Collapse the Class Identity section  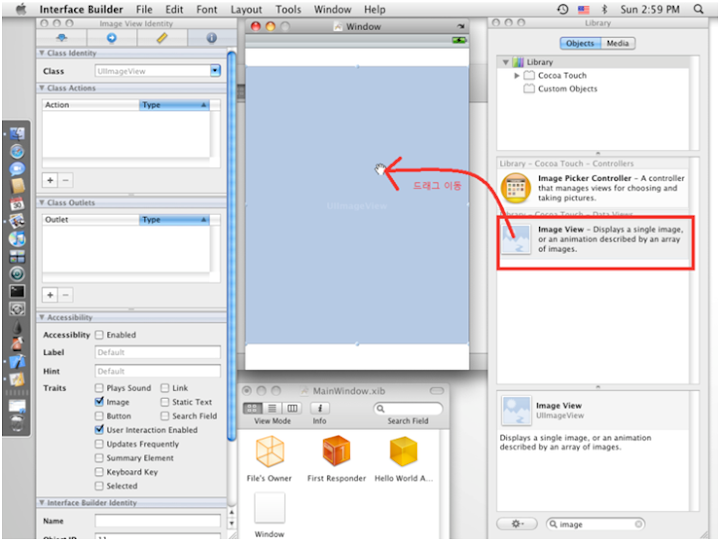coord(42,53)
